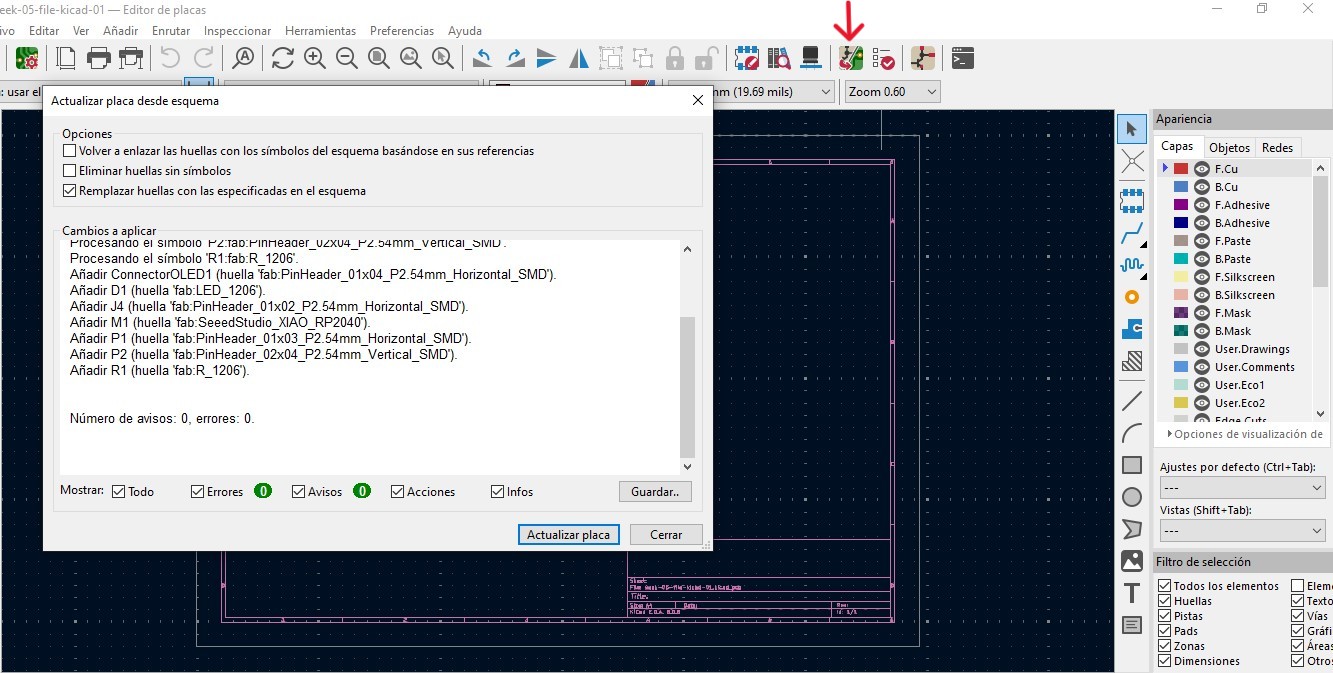Click the Find text icon
1333x673 pixels.
coord(243,58)
